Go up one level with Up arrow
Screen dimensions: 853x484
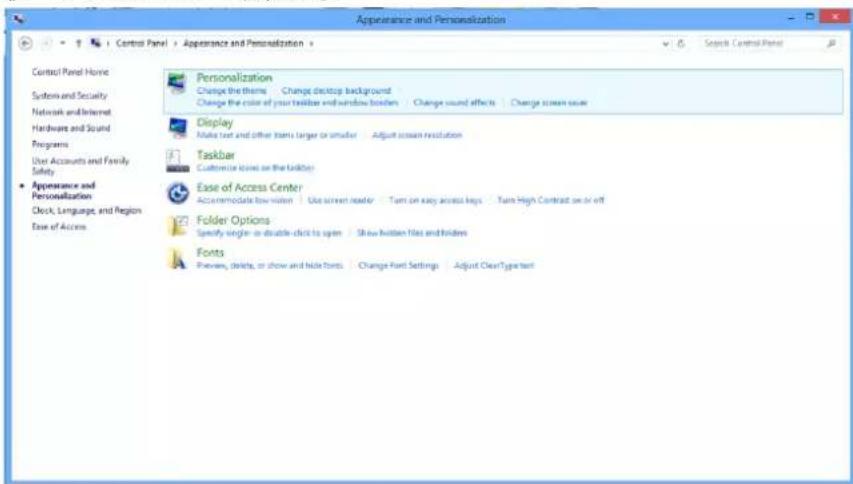point(78,44)
